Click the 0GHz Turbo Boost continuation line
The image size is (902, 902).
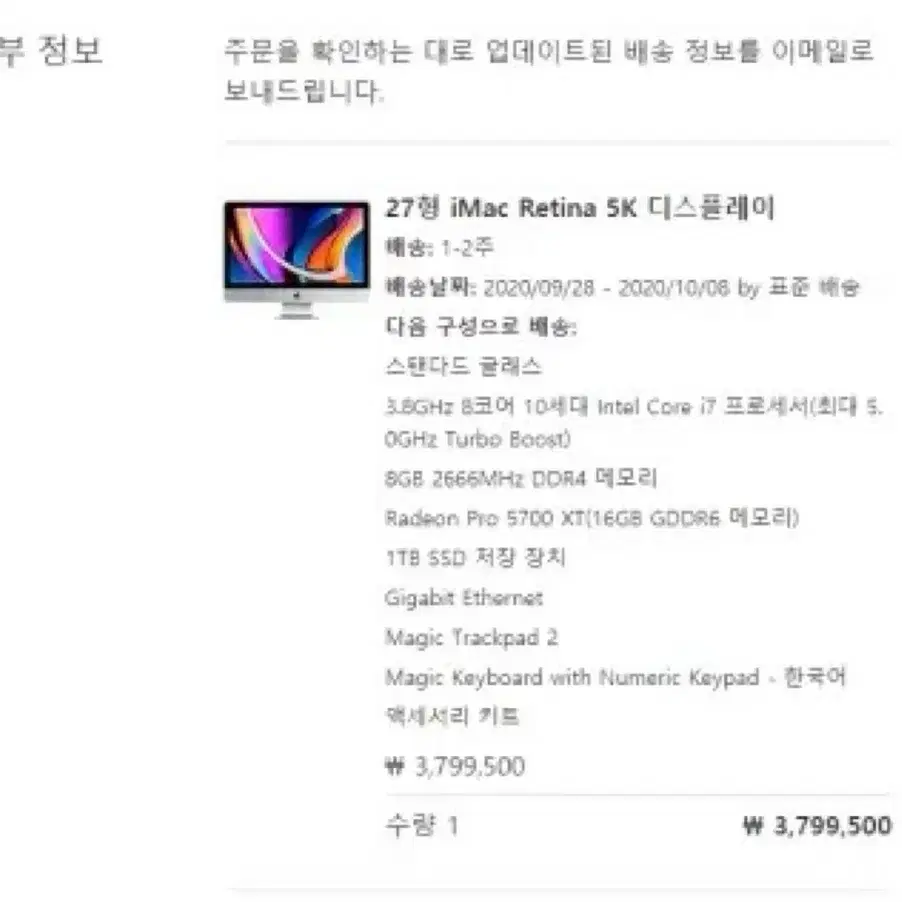click(x=477, y=439)
